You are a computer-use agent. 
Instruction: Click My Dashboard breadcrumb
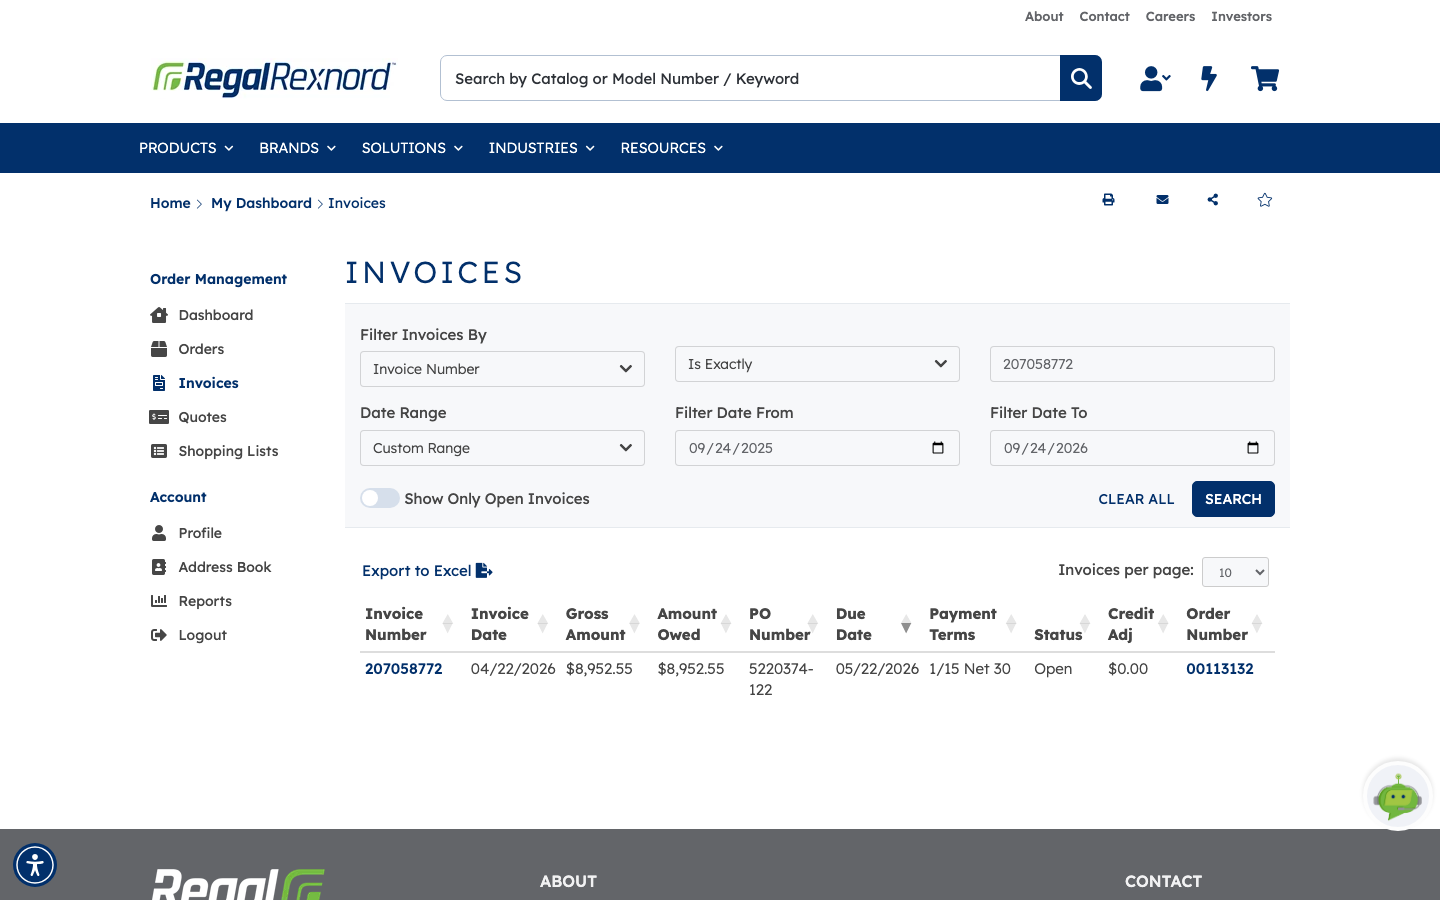pyautogui.click(x=261, y=203)
